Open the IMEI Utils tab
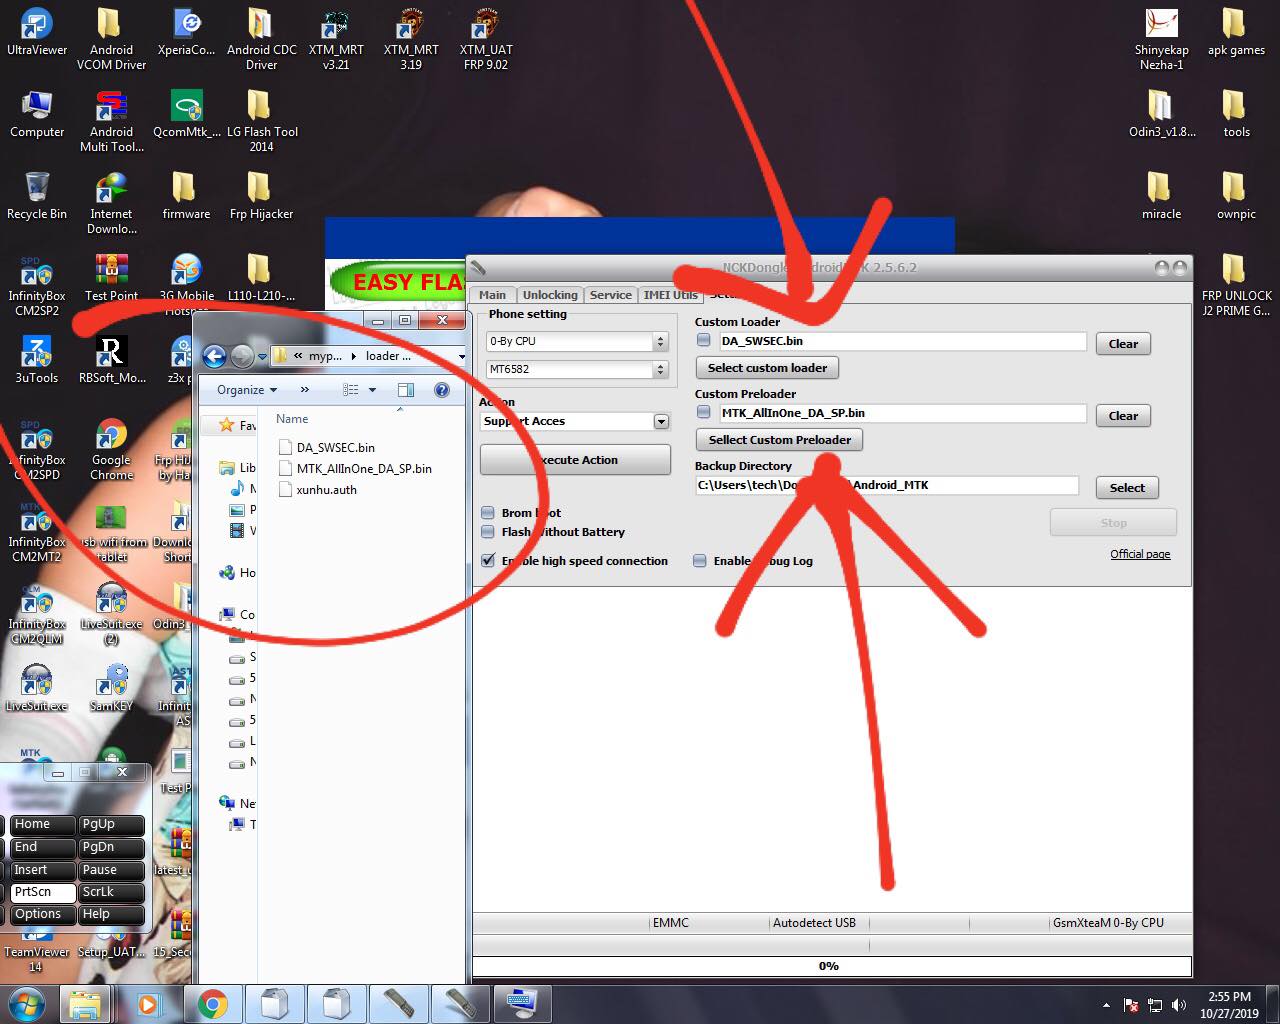Image resolution: width=1280 pixels, height=1024 pixels. click(670, 295)
